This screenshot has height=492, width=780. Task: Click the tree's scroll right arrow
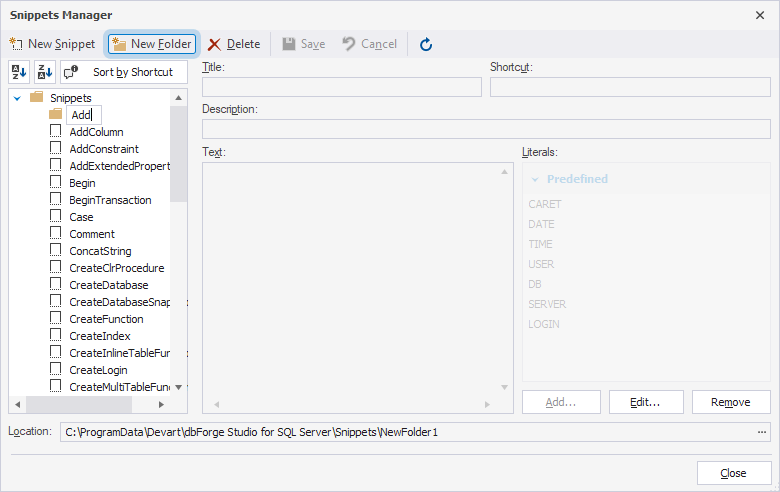161,404
